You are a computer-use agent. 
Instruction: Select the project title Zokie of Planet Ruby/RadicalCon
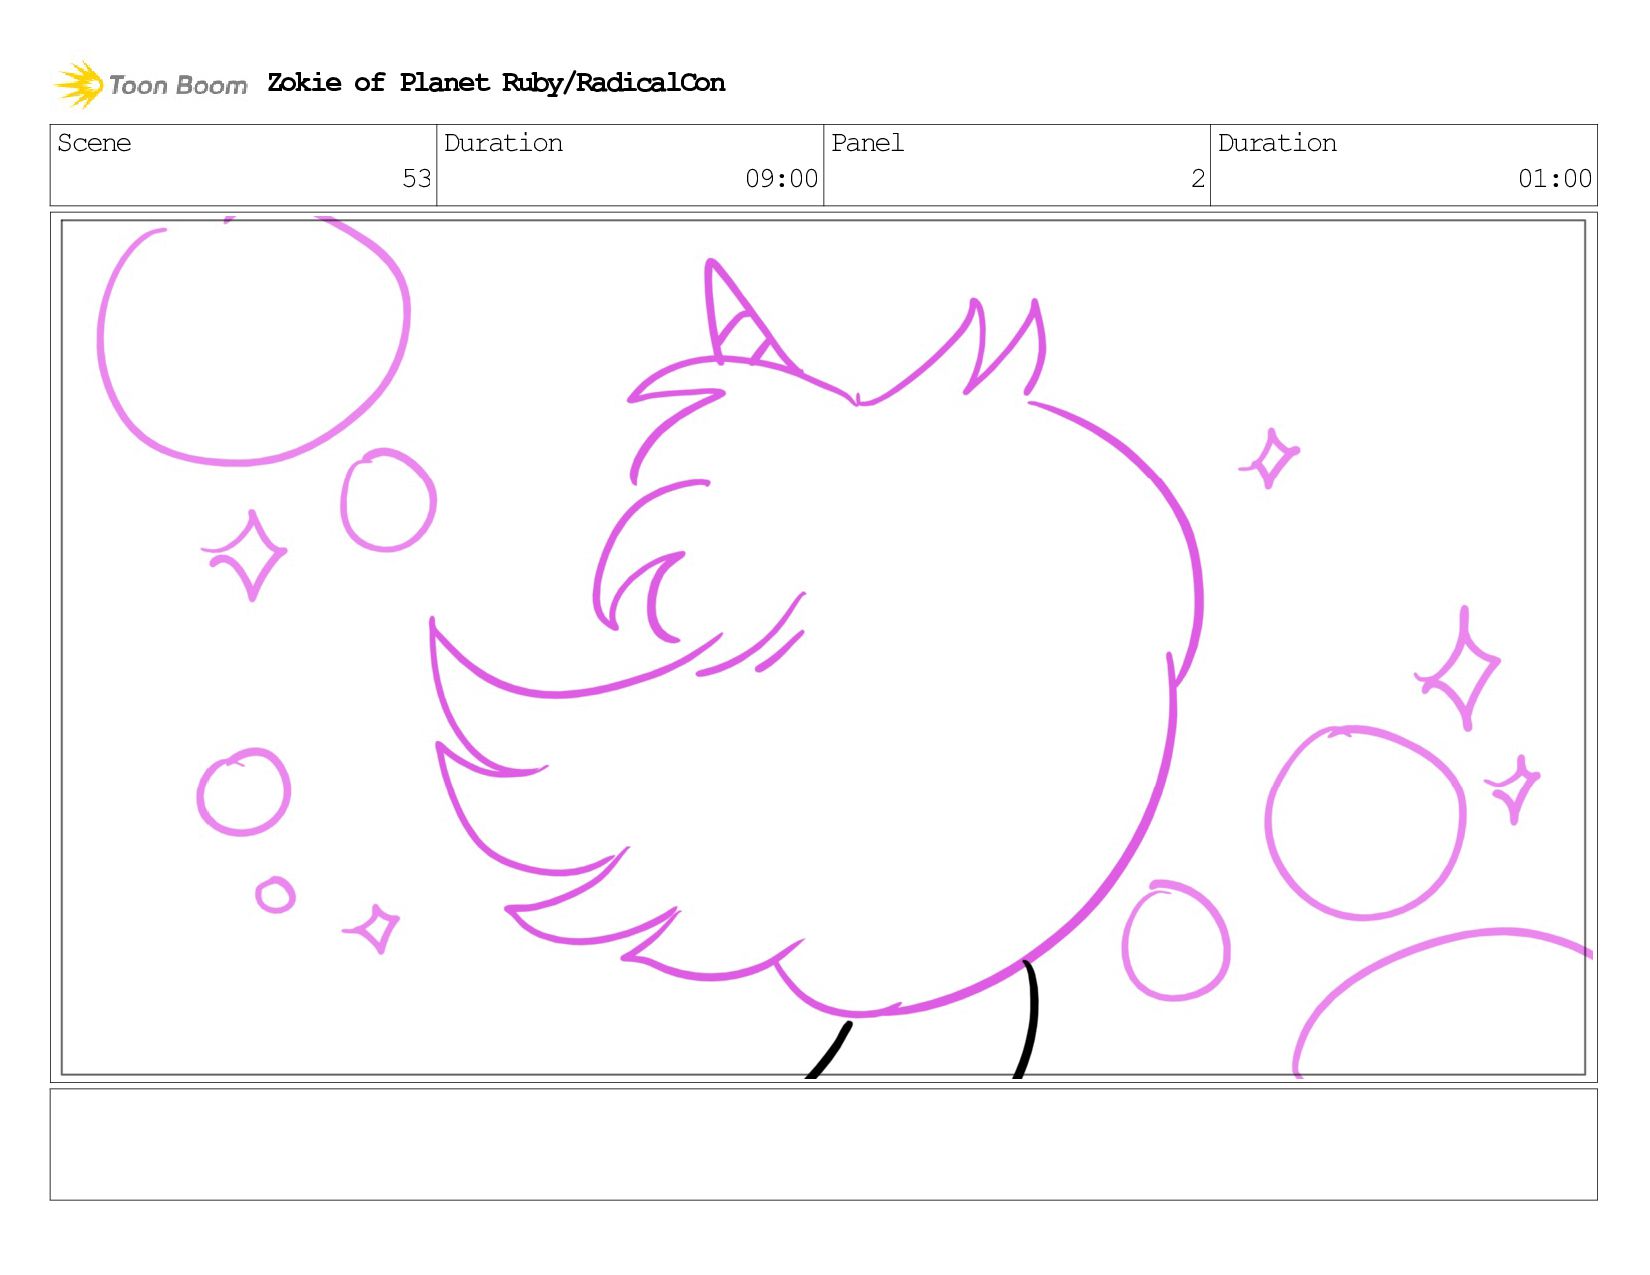(496, 83)
